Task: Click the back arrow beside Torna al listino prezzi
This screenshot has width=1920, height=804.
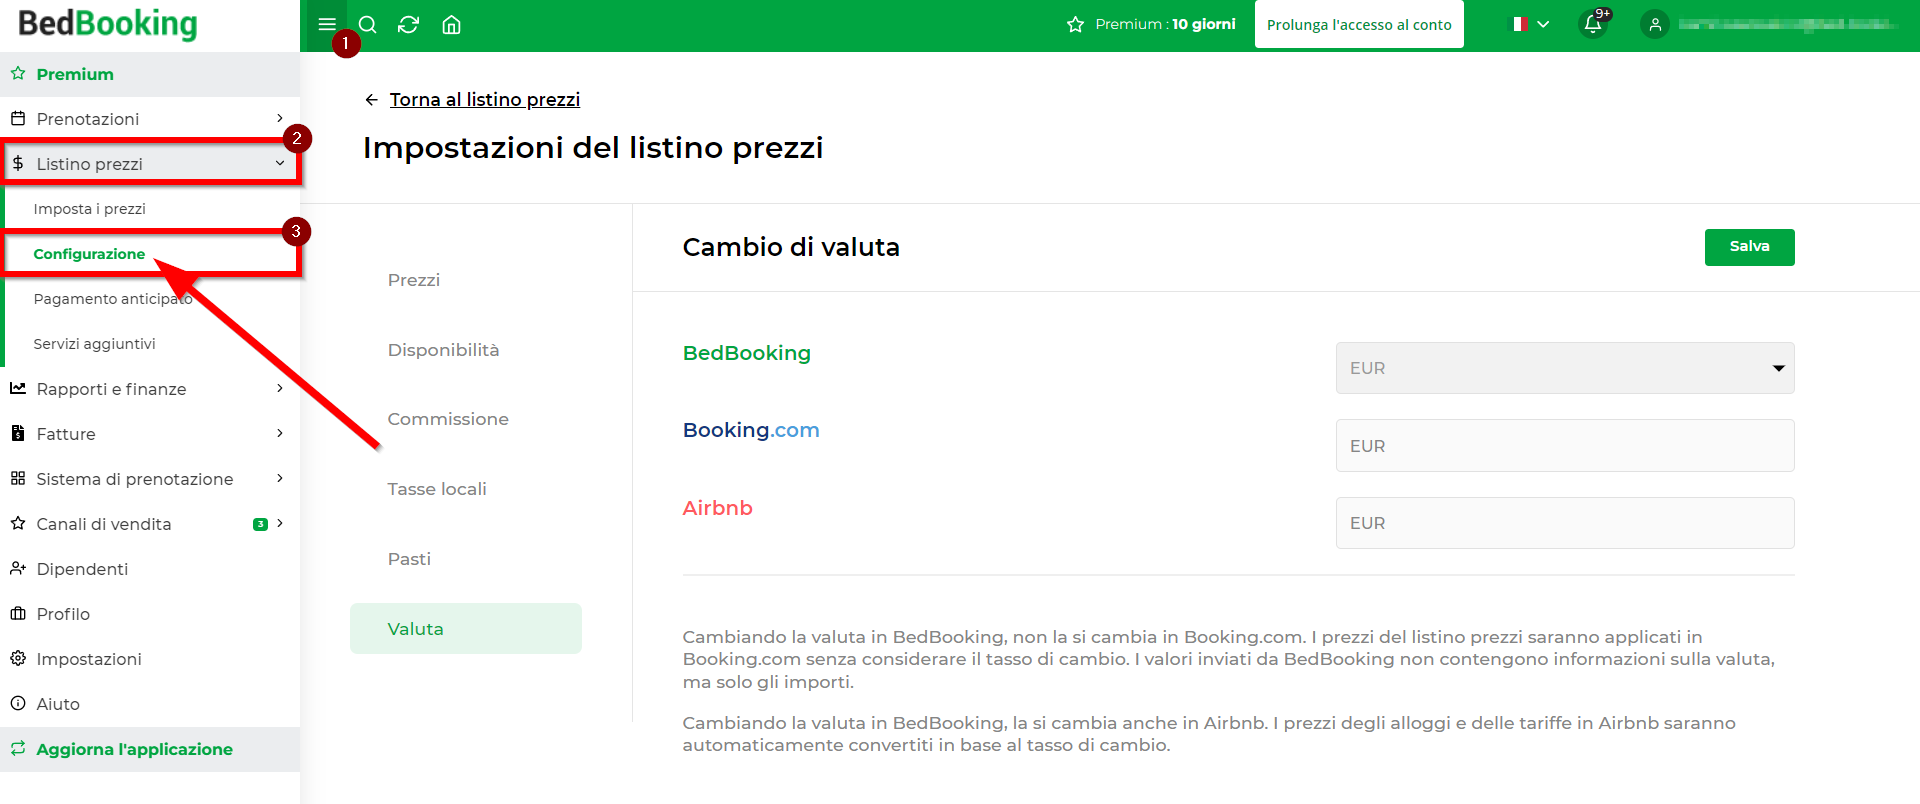Action: pos(372,99)
